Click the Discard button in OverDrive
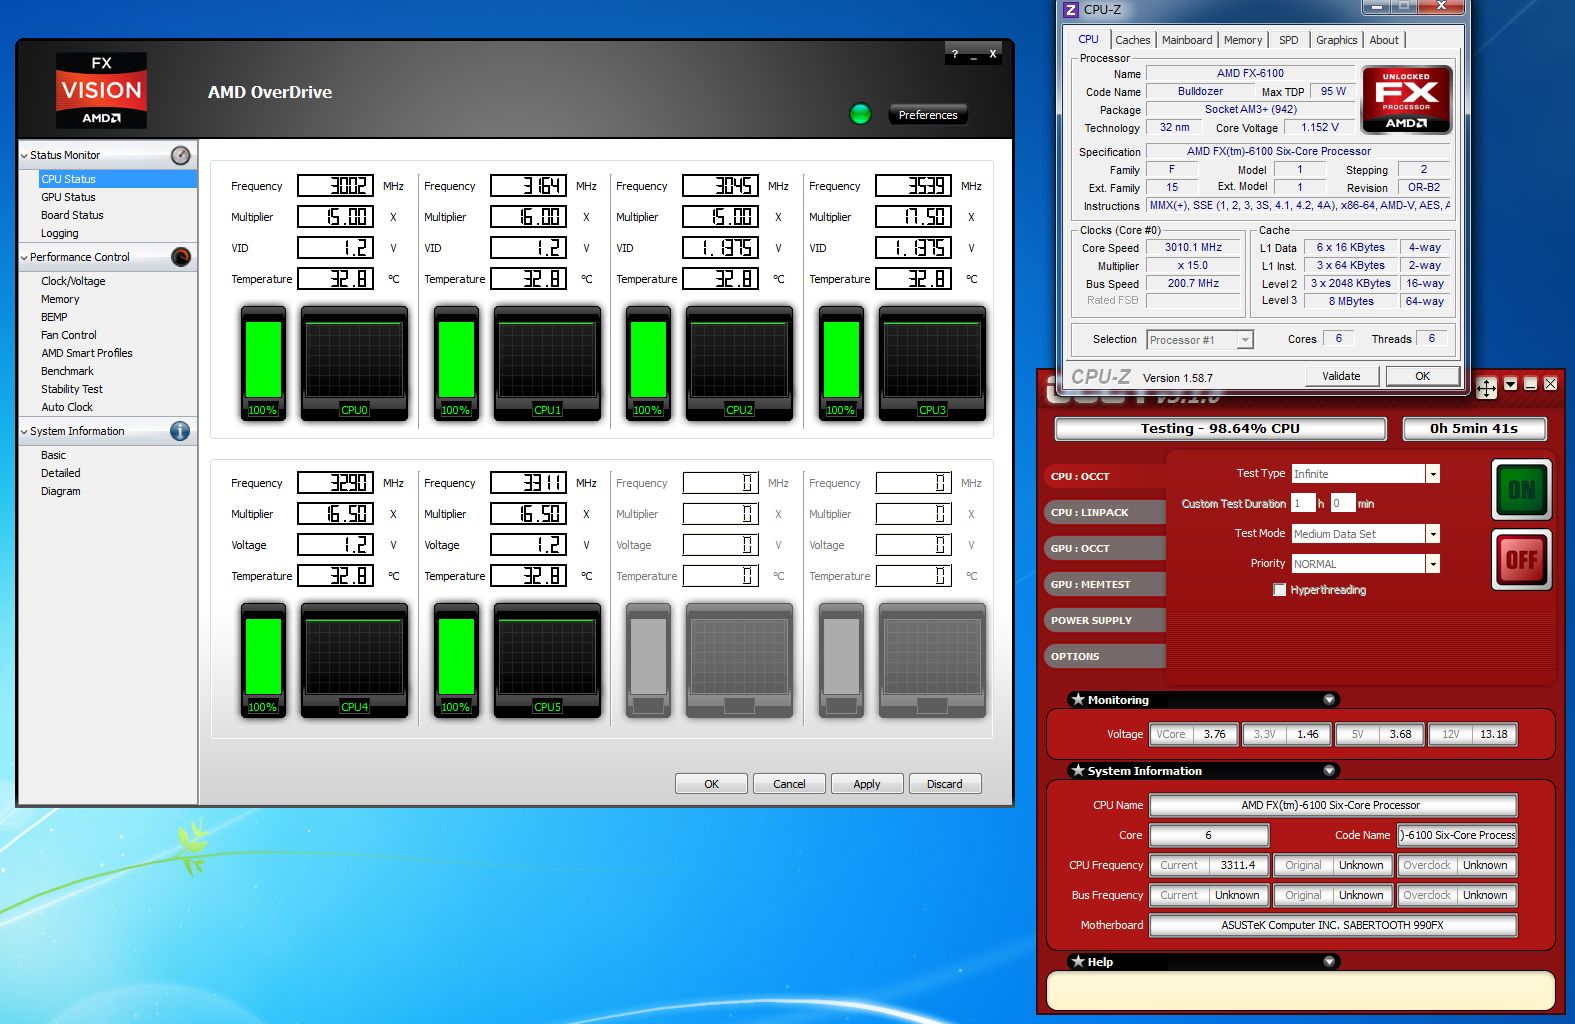The width and height of the screenshot is (1575, 1024). click(944, 784)
